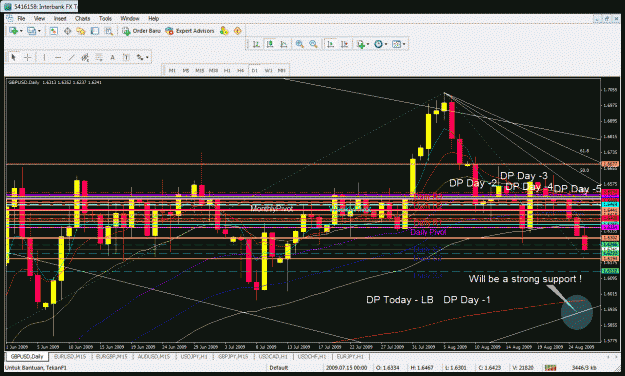Switch to the USDCAD,H1 chart tab
Image resolution: width=625 pixels, height=376 pixels.
pyautogui.click(x=273, y=356)
